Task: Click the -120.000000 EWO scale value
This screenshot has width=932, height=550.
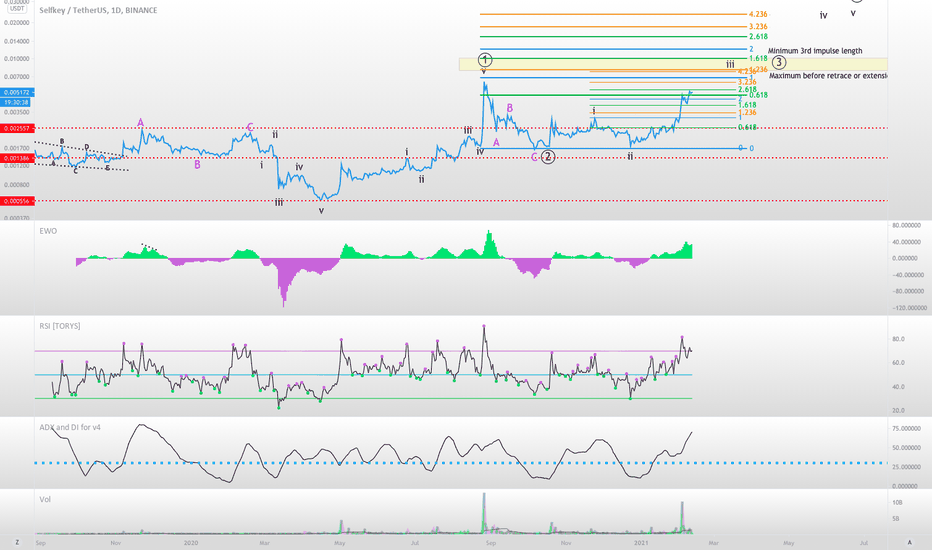Action: point(909,308)
